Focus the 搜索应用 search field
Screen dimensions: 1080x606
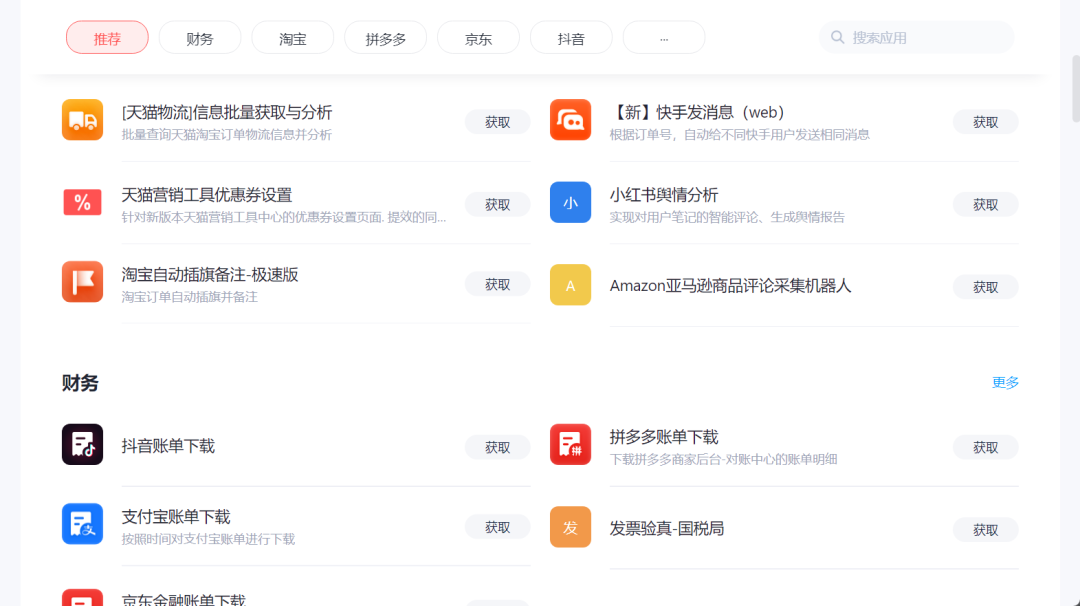tap(917, 37)
